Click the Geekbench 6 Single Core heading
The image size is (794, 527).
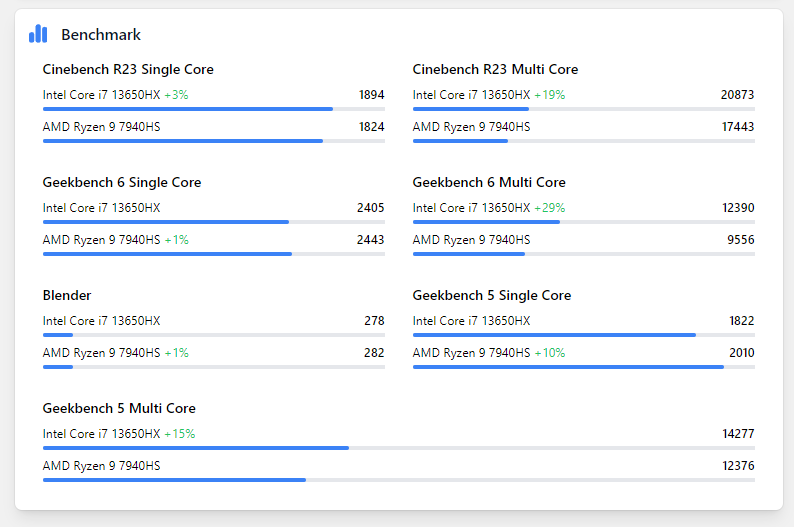pyautogui.click(x=122, y=182)
